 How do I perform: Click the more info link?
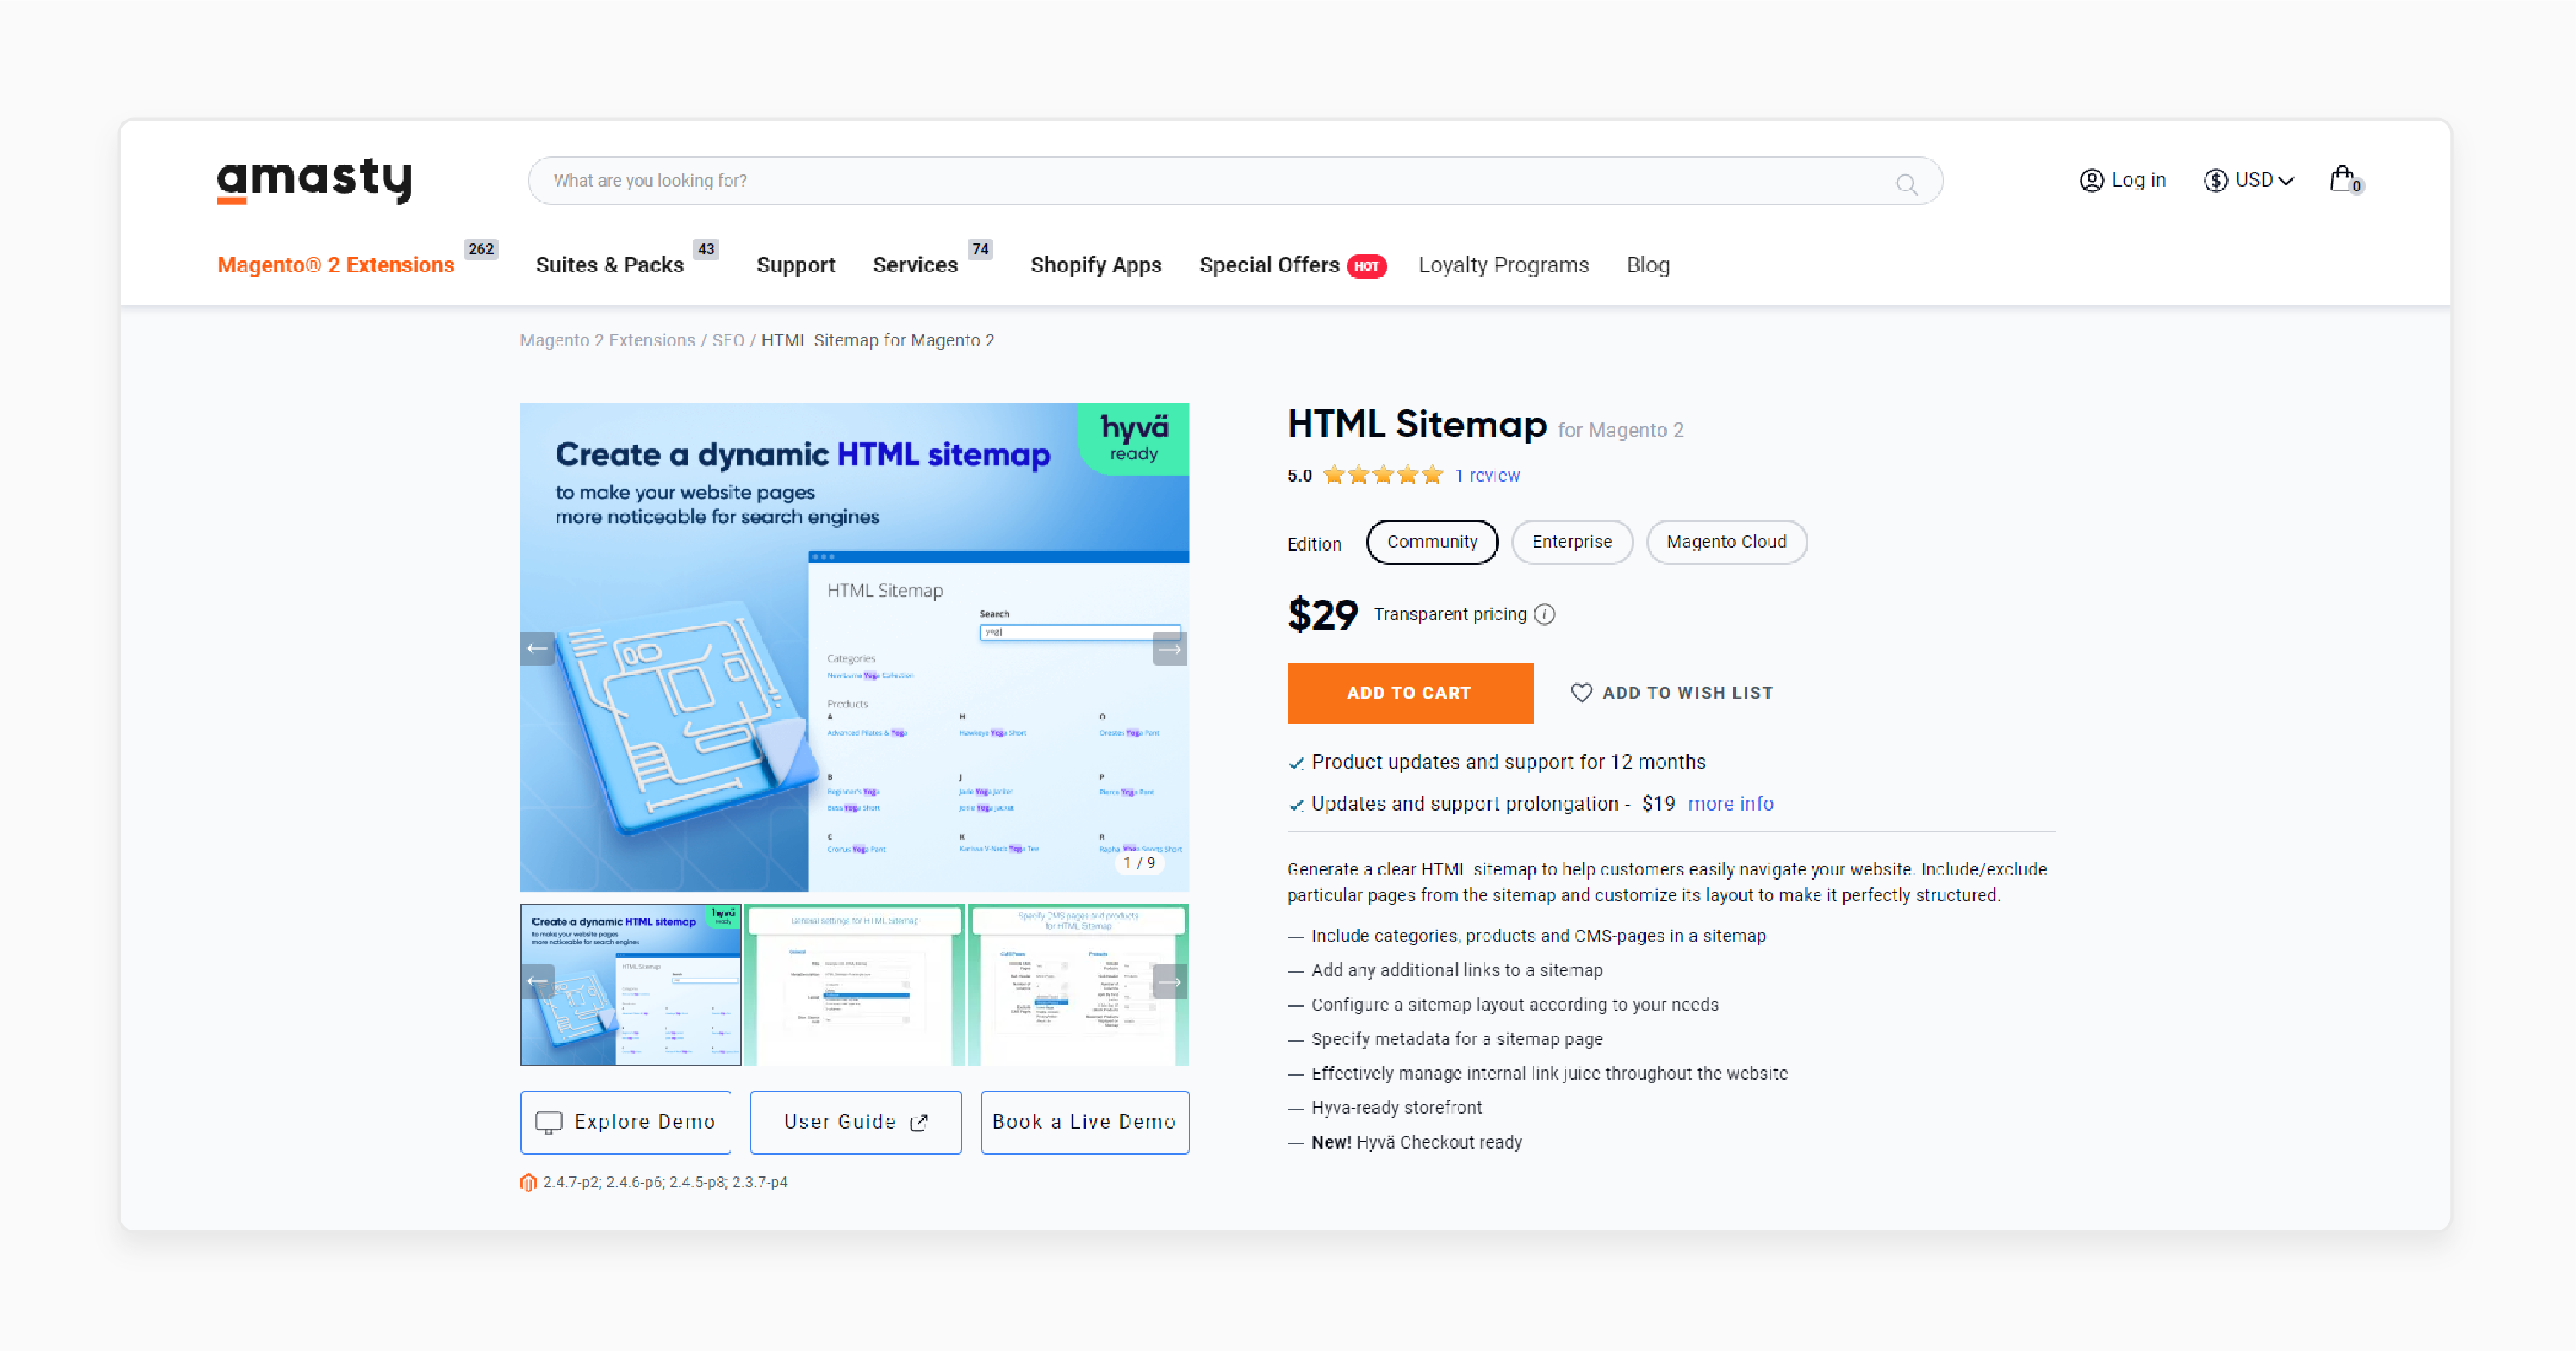tap(1729, 804)
